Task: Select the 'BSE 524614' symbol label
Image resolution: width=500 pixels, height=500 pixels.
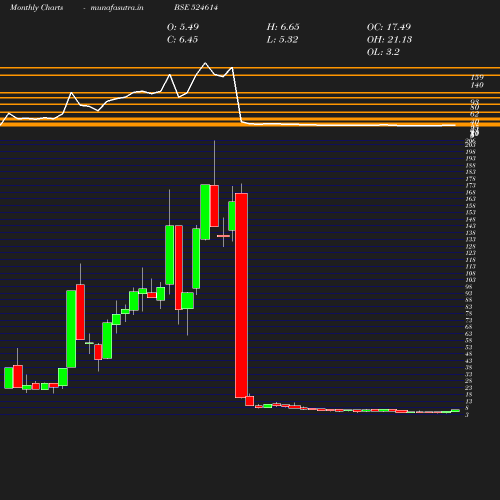Action: (x=196, y=7)
